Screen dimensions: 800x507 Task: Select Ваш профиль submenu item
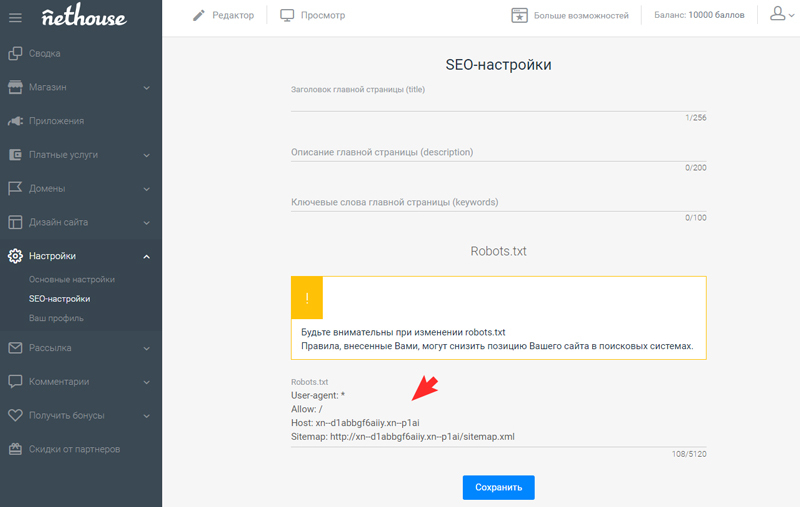pyautogui.click(x=56, y=318)
